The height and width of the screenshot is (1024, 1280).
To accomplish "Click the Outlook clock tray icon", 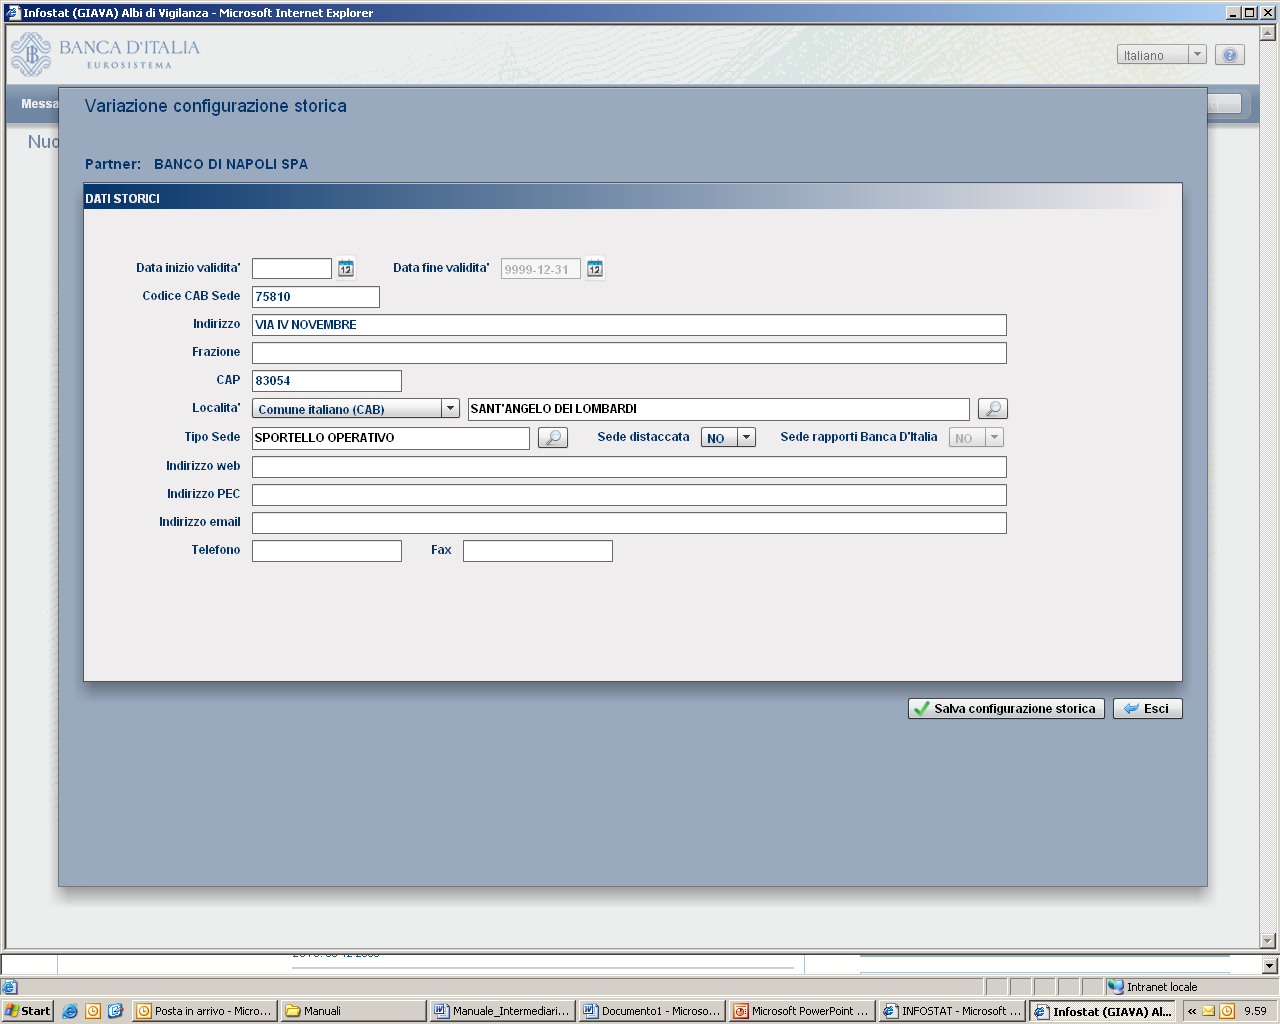I will click(1227, 1011).
